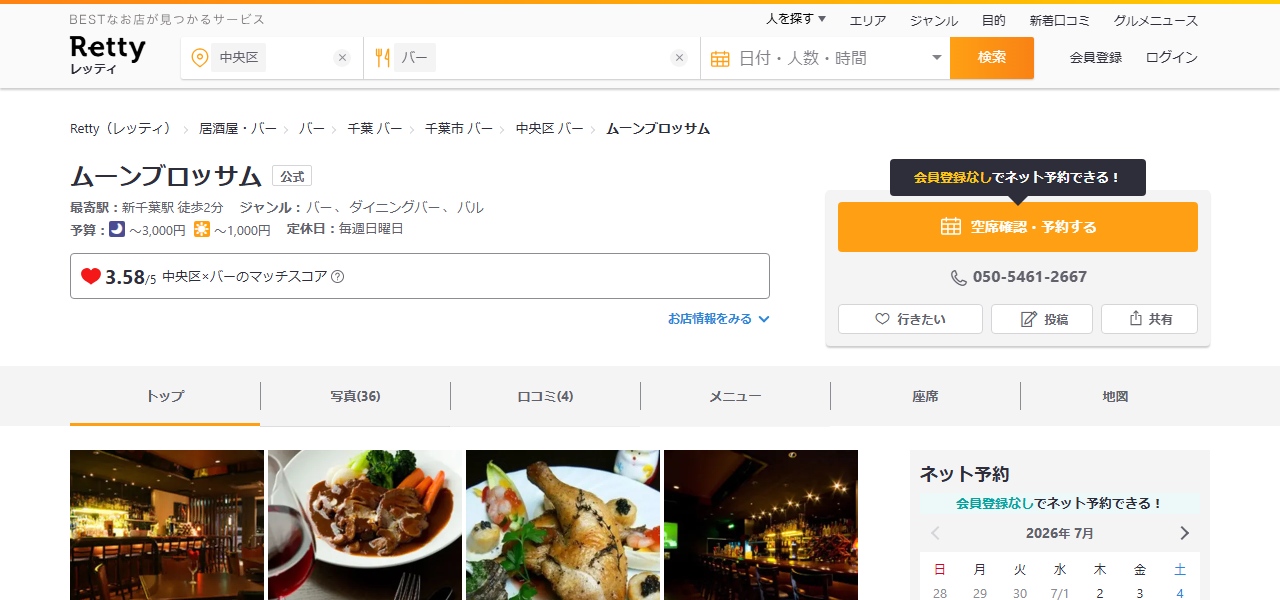
Task: Click the location pin icon in search
Action: tap(199, 58)
